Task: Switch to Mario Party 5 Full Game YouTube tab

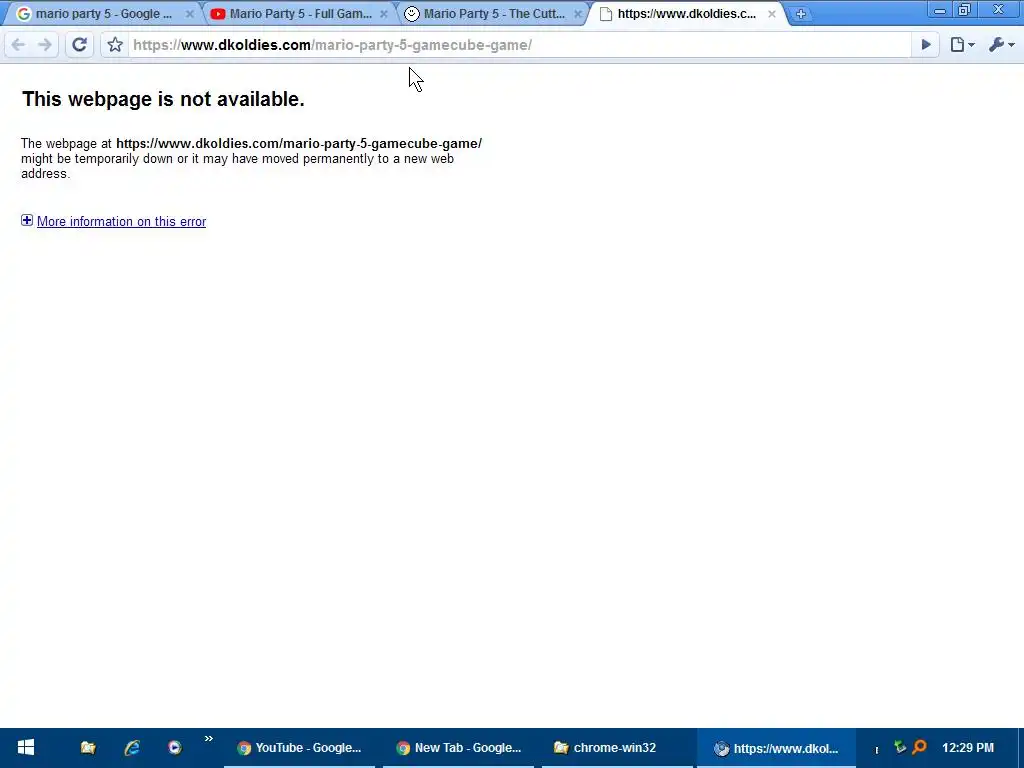Action: [300, 14]
